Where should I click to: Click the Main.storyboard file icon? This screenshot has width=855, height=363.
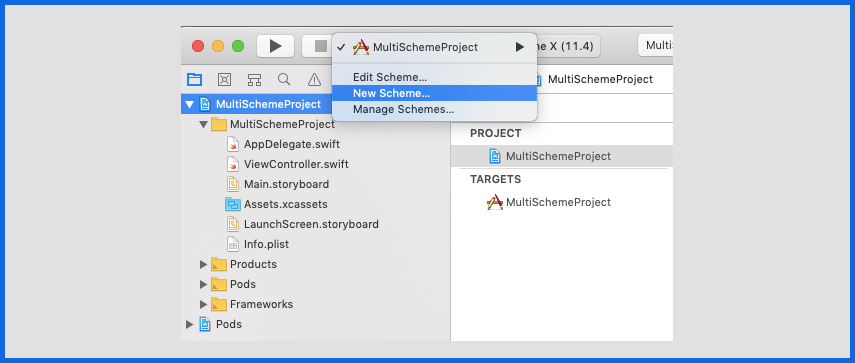(233, 184)
